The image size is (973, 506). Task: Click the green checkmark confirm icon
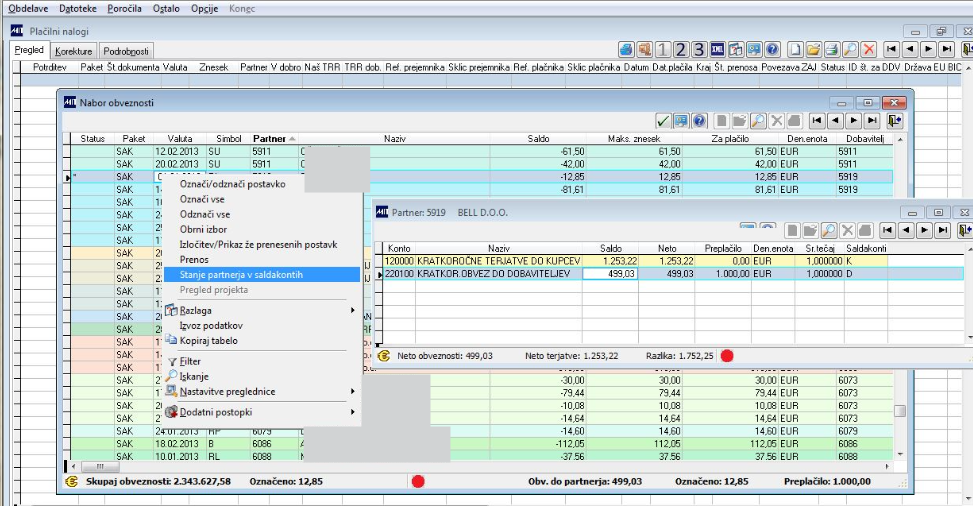click(x=663, y=120)
